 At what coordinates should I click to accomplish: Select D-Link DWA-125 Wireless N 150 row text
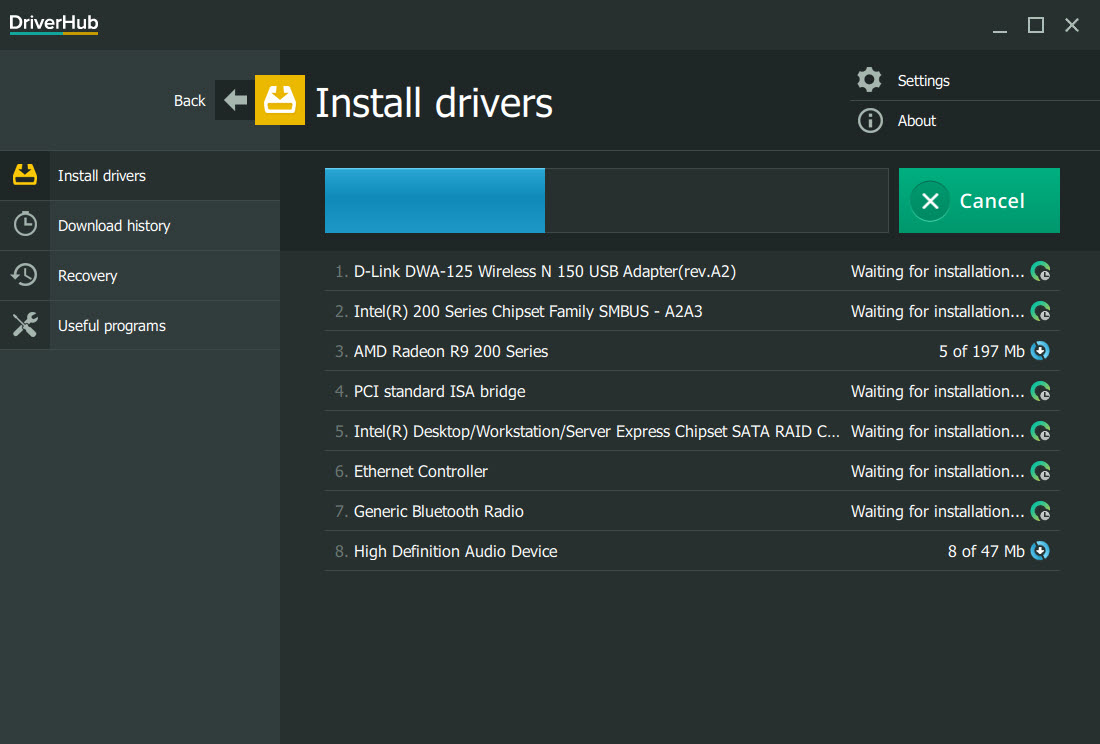point(544,271)
